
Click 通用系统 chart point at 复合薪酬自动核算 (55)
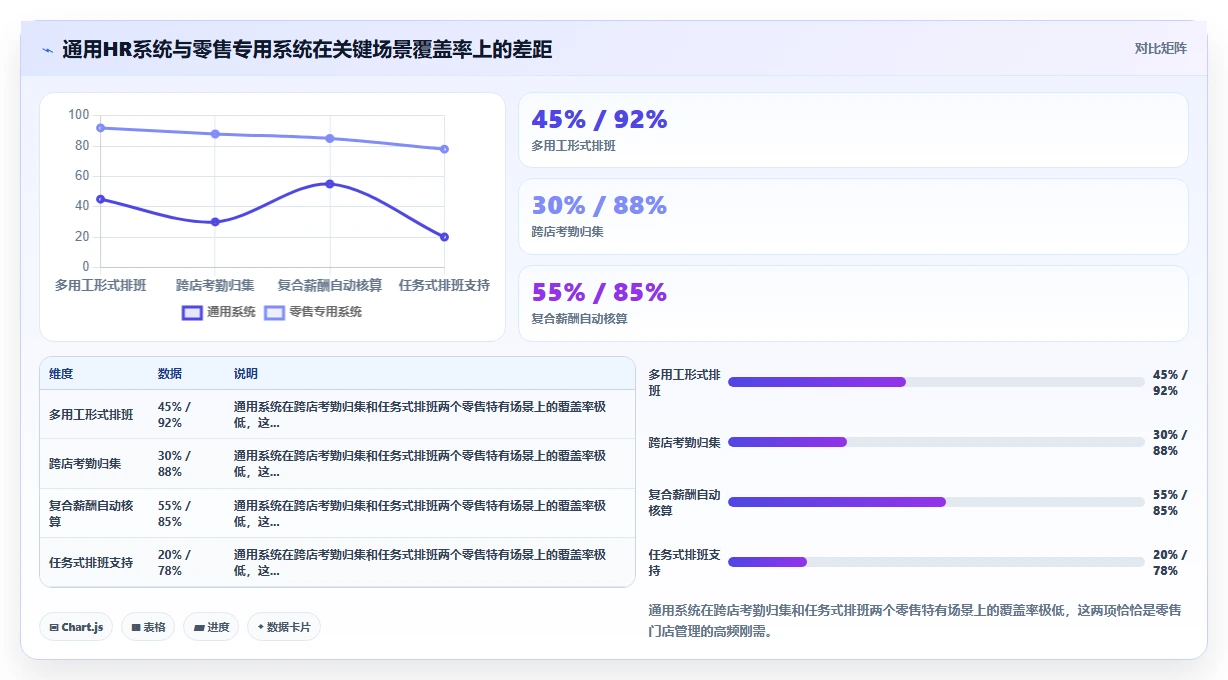pyautogui.click(x=330, y=184)
